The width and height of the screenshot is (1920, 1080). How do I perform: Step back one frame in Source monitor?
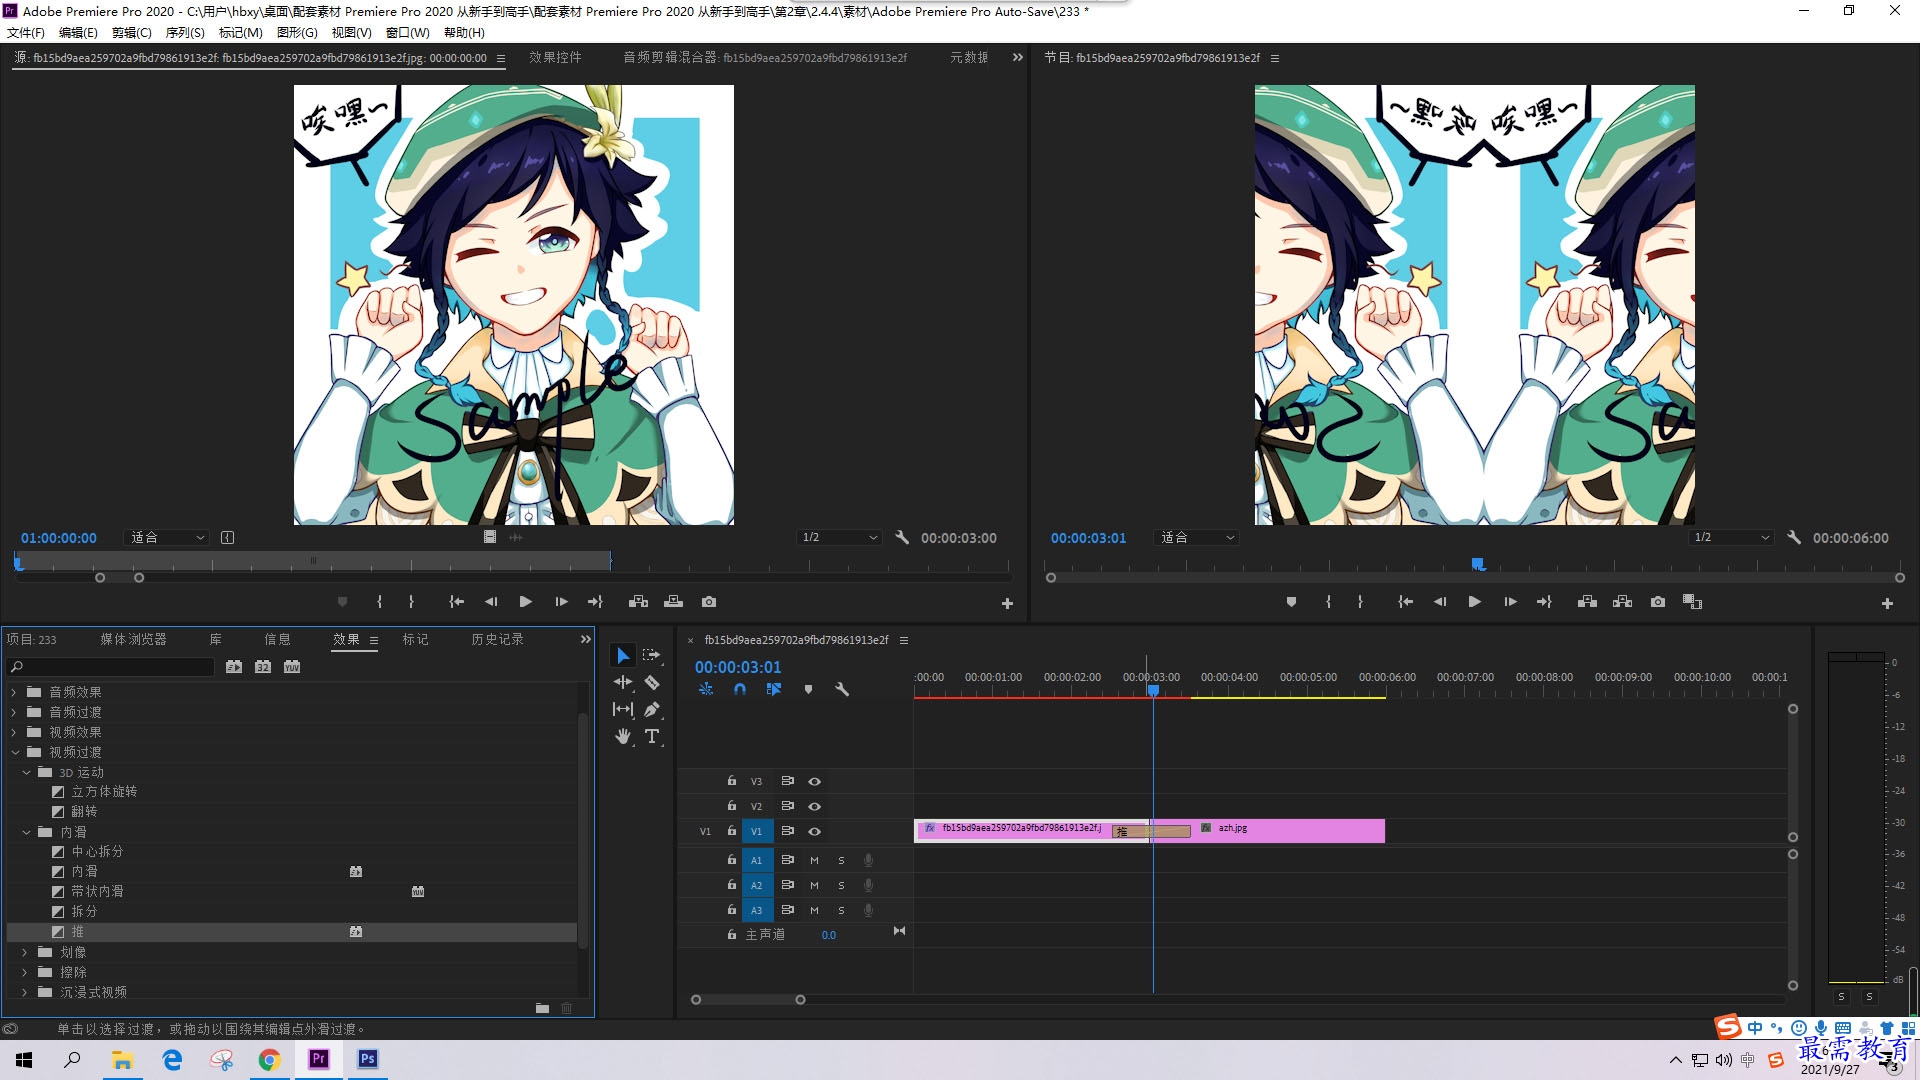click(x=490, y=602)
